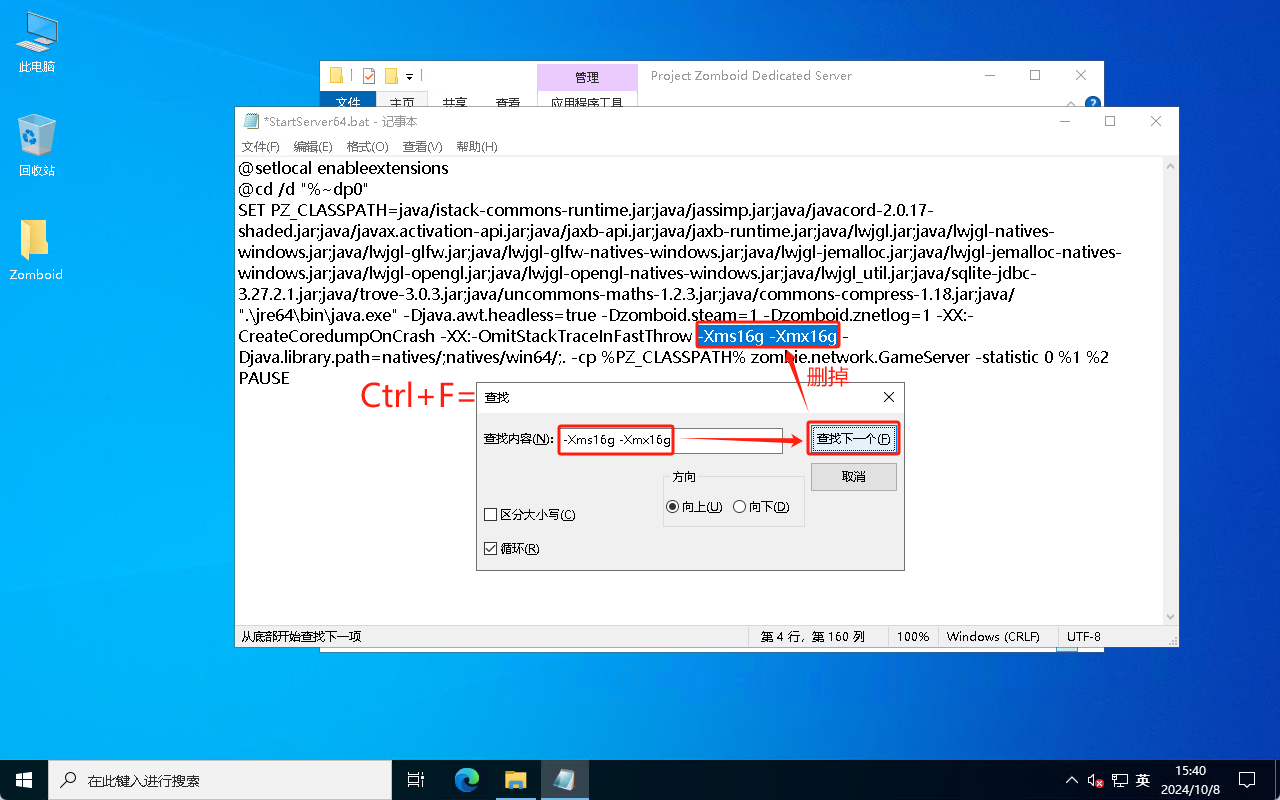
Task: Click the folder icon in Explorer title bar
Action: 337,75
